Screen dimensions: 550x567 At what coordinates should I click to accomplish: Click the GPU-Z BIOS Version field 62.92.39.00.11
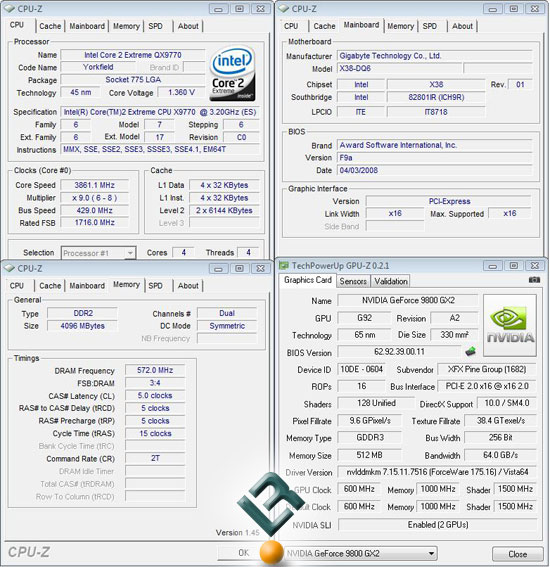coord(399,351)
